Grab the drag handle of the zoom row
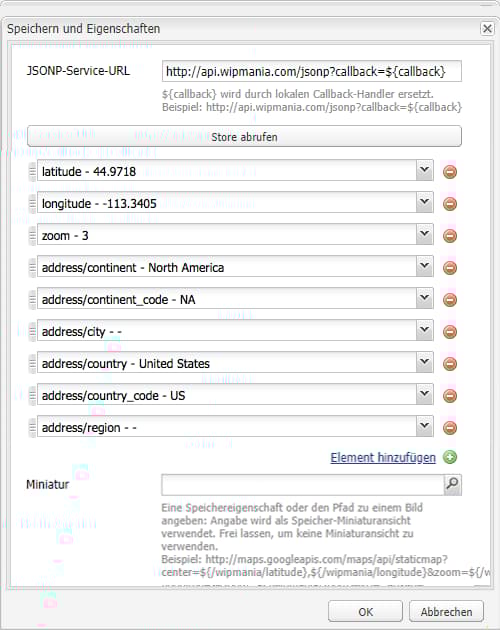The height and width of the screenshot is (630, 500). pyautogui.click(x=32, y=235)
